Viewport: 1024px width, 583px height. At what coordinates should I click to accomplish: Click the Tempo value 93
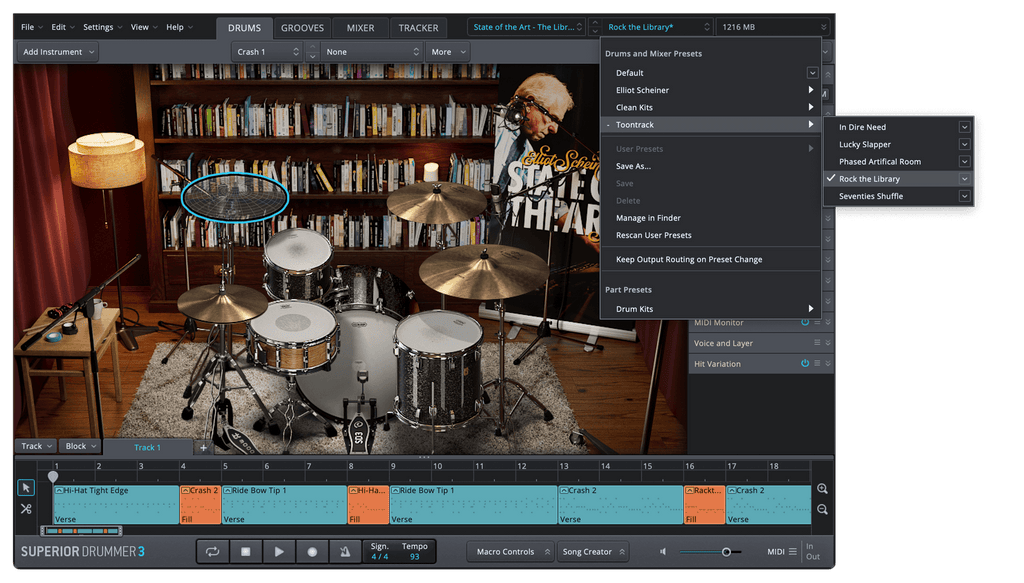[415, 557]
